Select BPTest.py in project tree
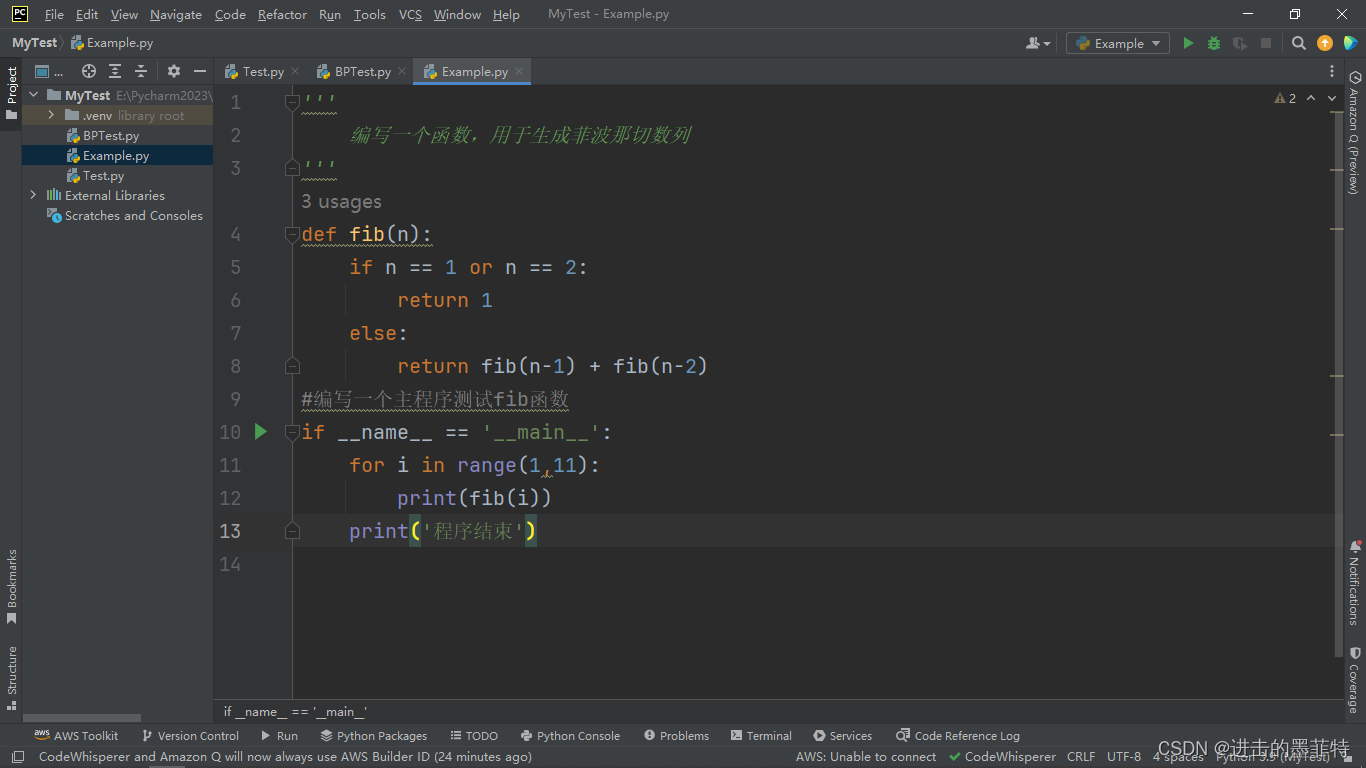This screenshot has height=768, width=1366. click(x=111, y=135)
